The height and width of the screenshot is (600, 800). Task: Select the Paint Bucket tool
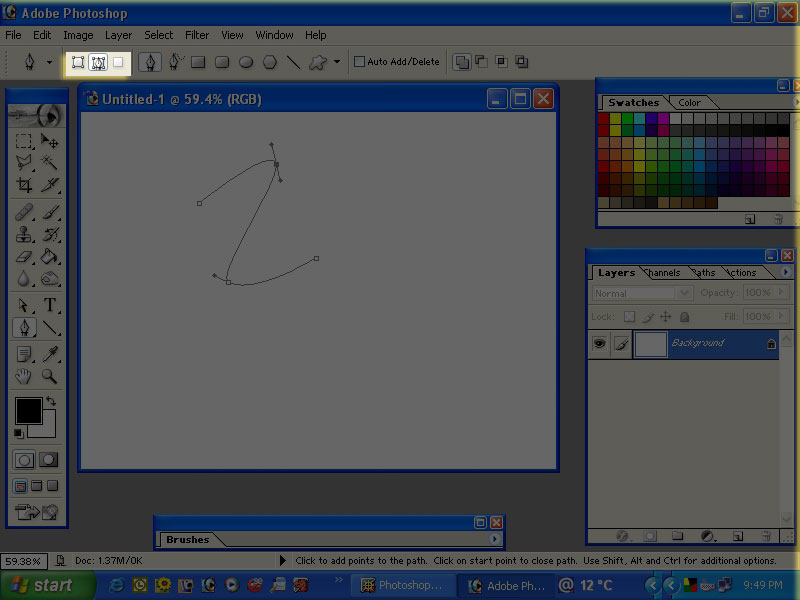pos(50,258)
